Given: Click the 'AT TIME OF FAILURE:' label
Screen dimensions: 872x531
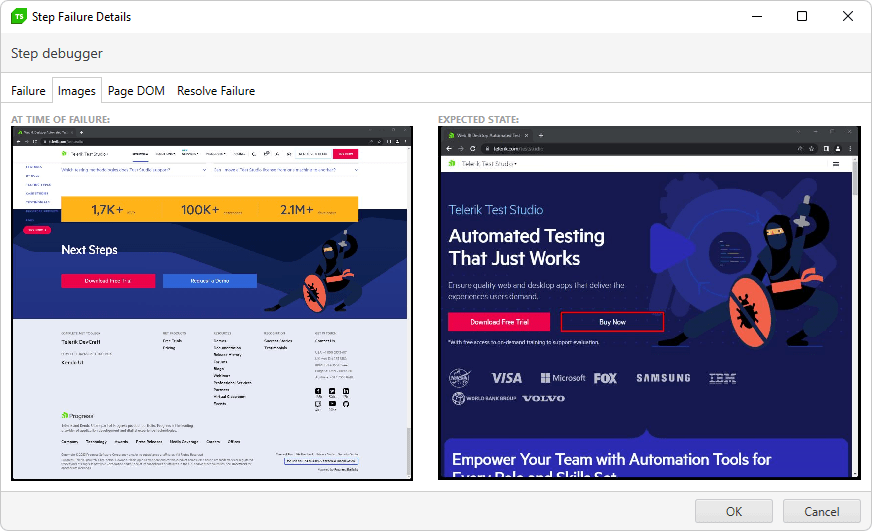Looking at the screenshot, I should click(x=61, y=120).
